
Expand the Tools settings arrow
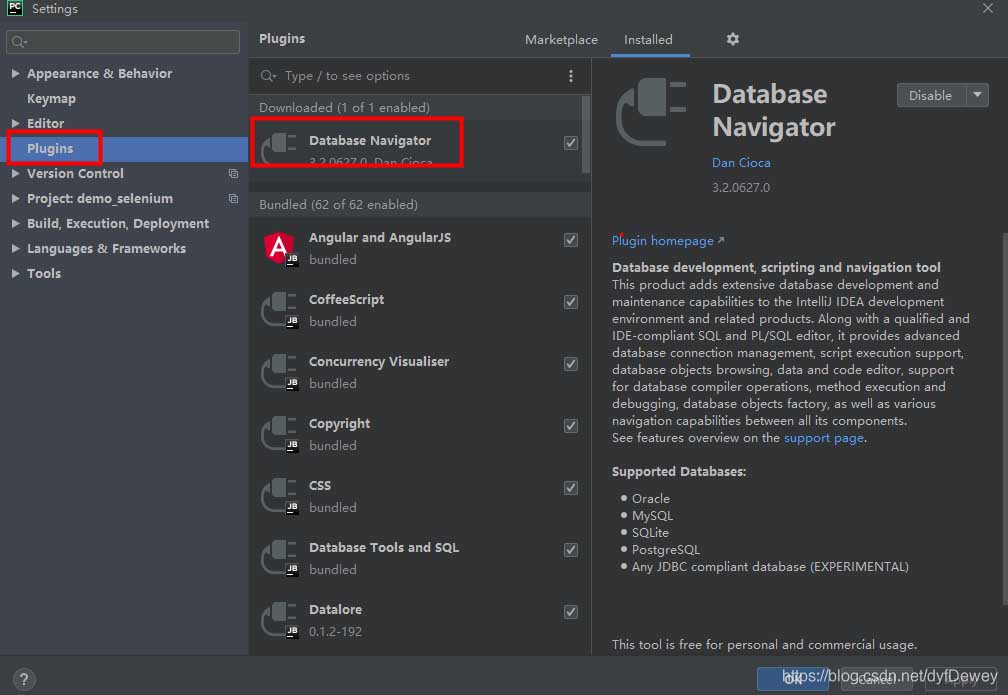[x=15, y=273]
